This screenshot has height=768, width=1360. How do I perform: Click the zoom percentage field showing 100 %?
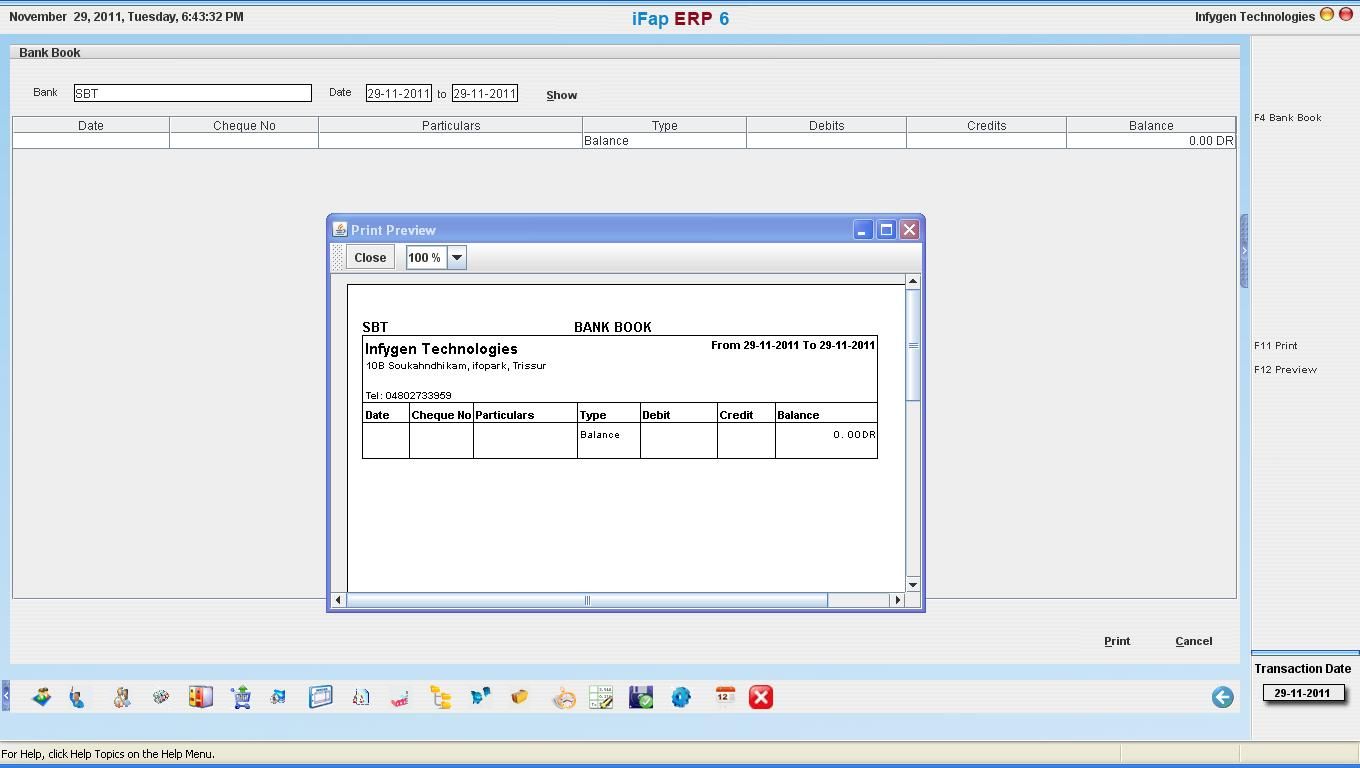click(426, 257)
